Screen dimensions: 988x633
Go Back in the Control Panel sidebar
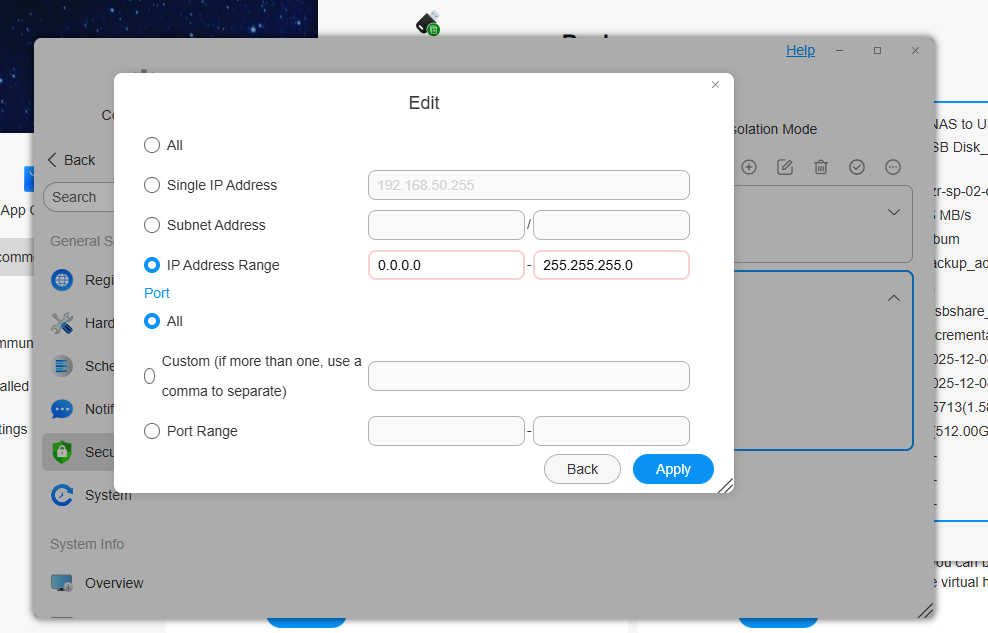click(71, 160)
